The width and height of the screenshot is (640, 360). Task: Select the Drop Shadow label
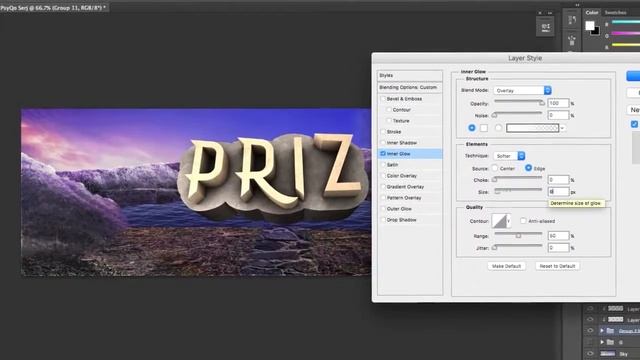pos(402,220)
